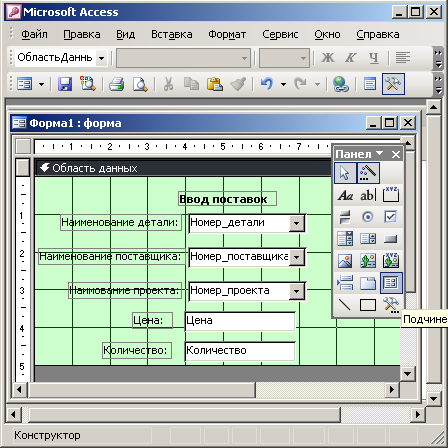Toggle the Toolbox hammer-wrench icon in the main toolbar
Screen dimensions: 448x448
click(393, 84)
